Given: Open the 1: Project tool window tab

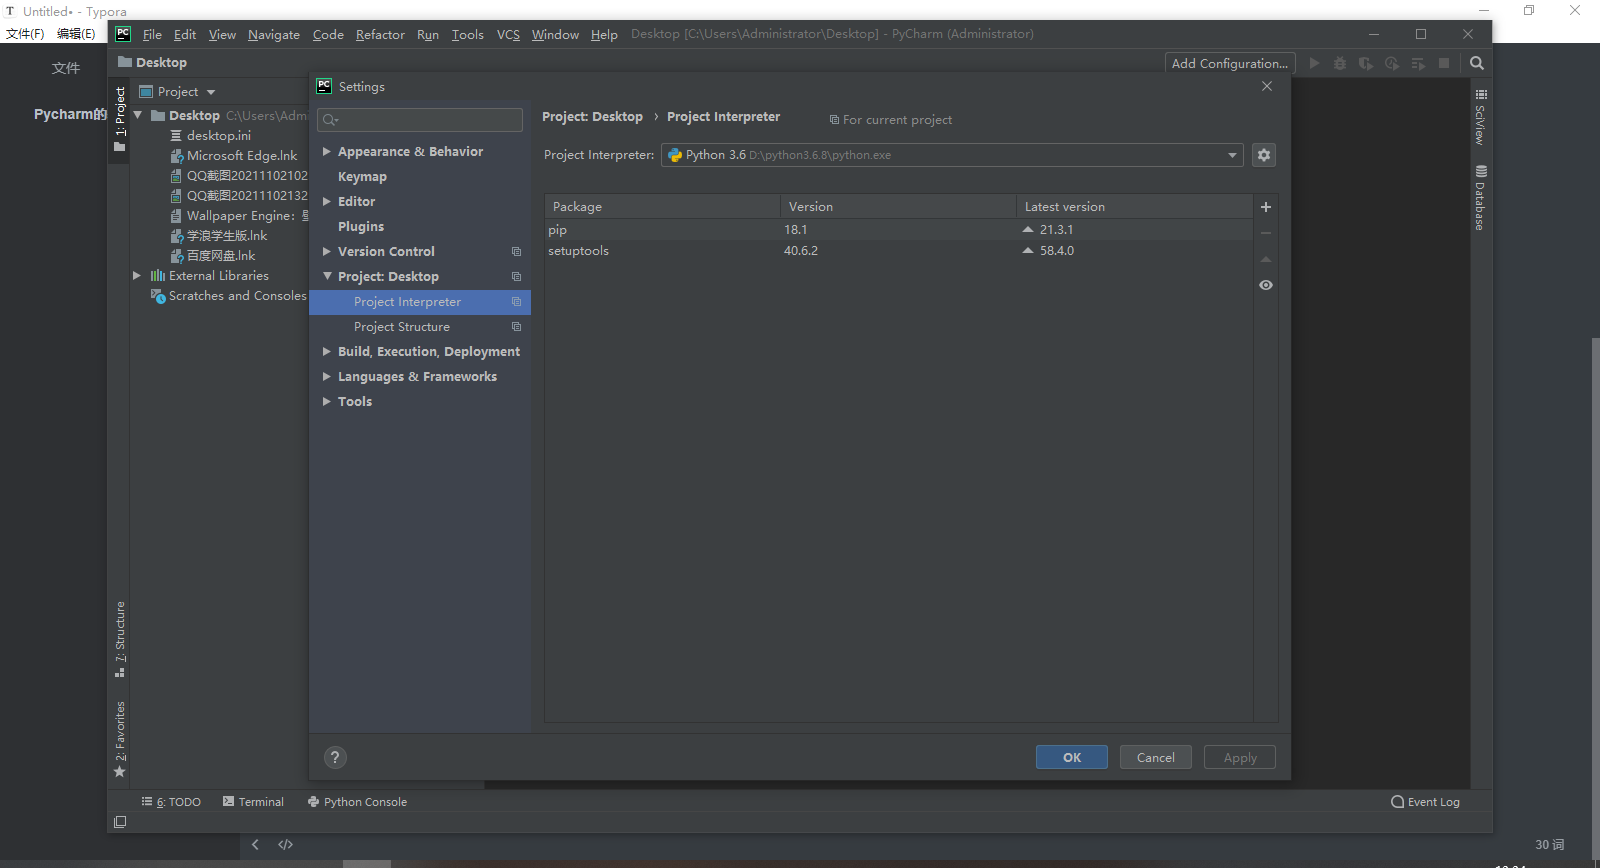Looking at the screenshot, I should point(120,119).
